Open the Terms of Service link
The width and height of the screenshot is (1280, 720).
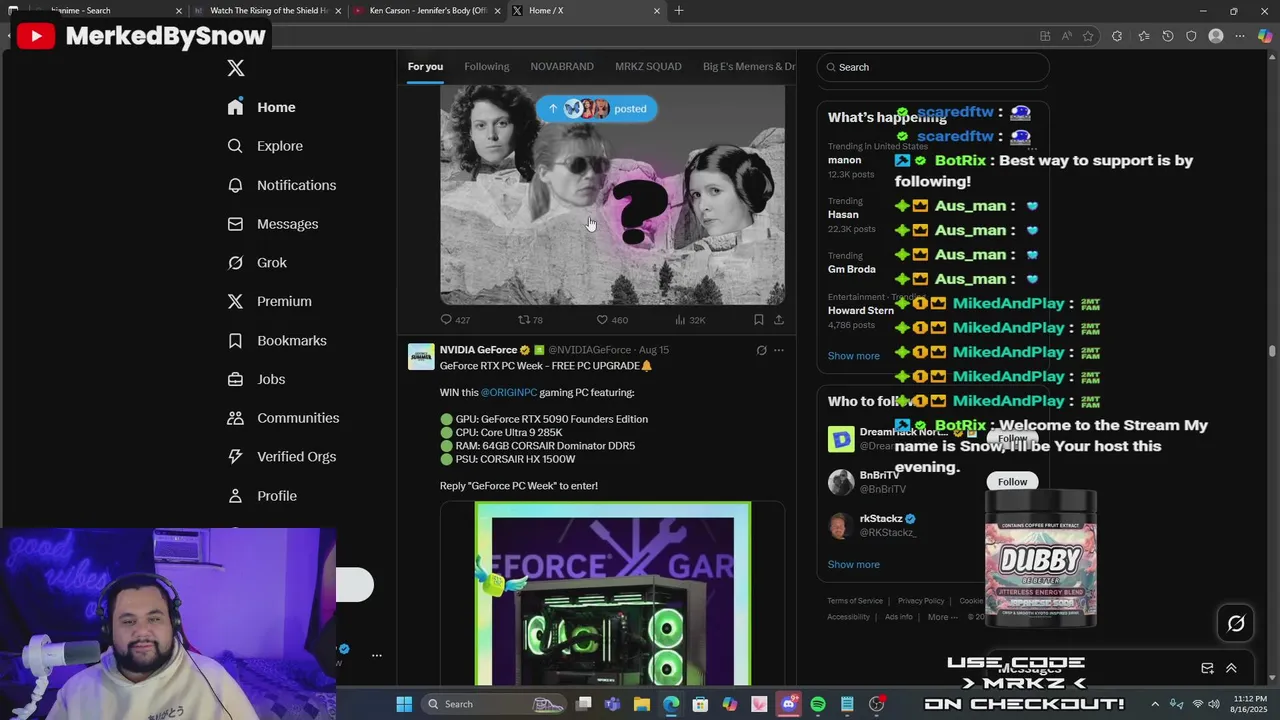pos(855,601)
